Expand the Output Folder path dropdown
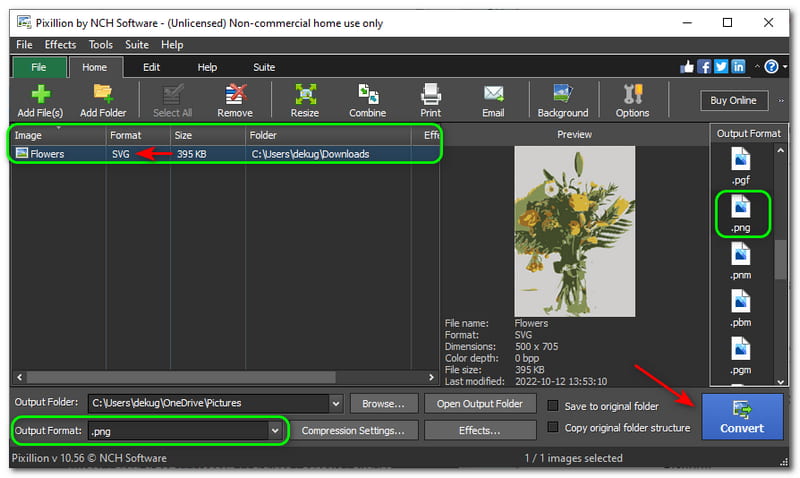The width and height of the screenshot is (800, 478). 334,403
